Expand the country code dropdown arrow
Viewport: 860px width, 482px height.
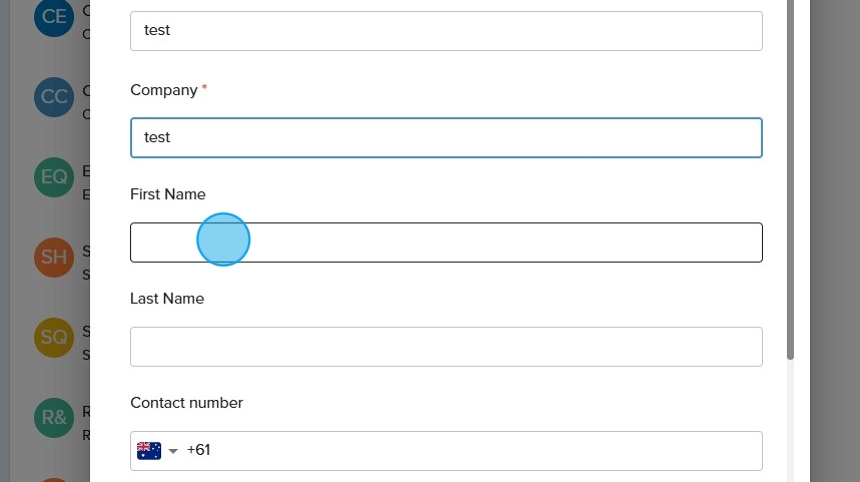[173, 451]
